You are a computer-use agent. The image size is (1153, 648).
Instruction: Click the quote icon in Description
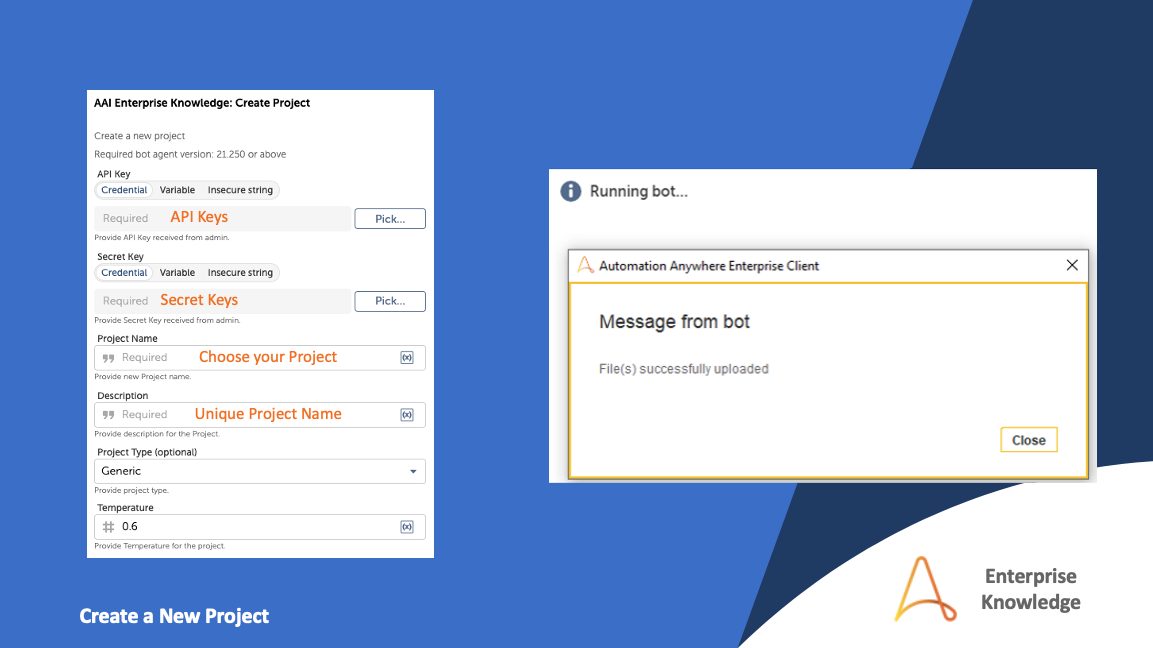(108, 415)
